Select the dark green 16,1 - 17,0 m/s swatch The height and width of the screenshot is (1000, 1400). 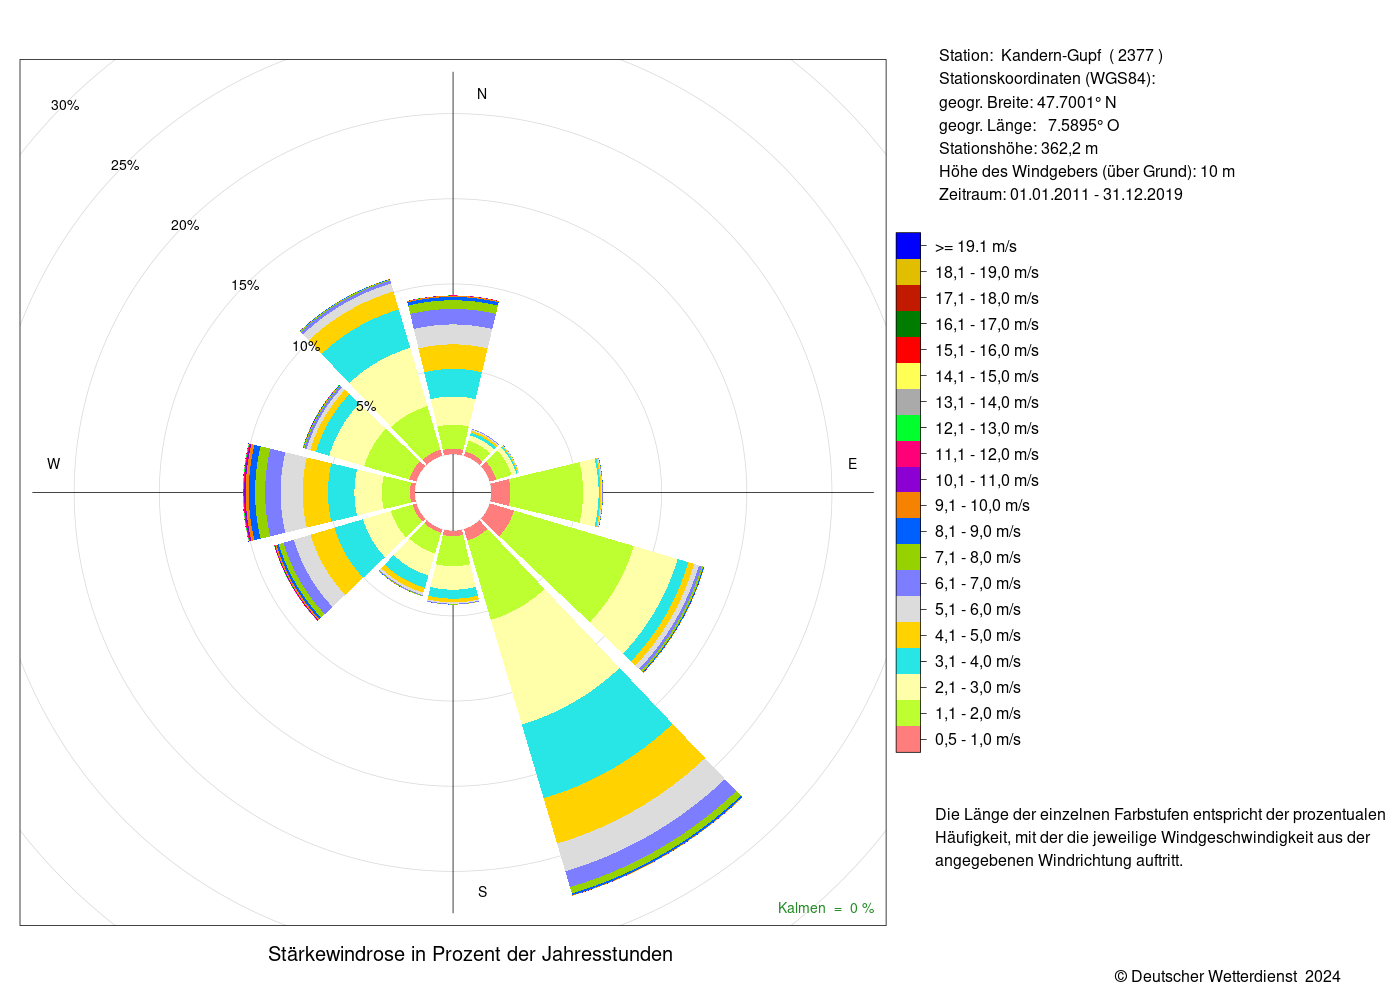point(908,324)
